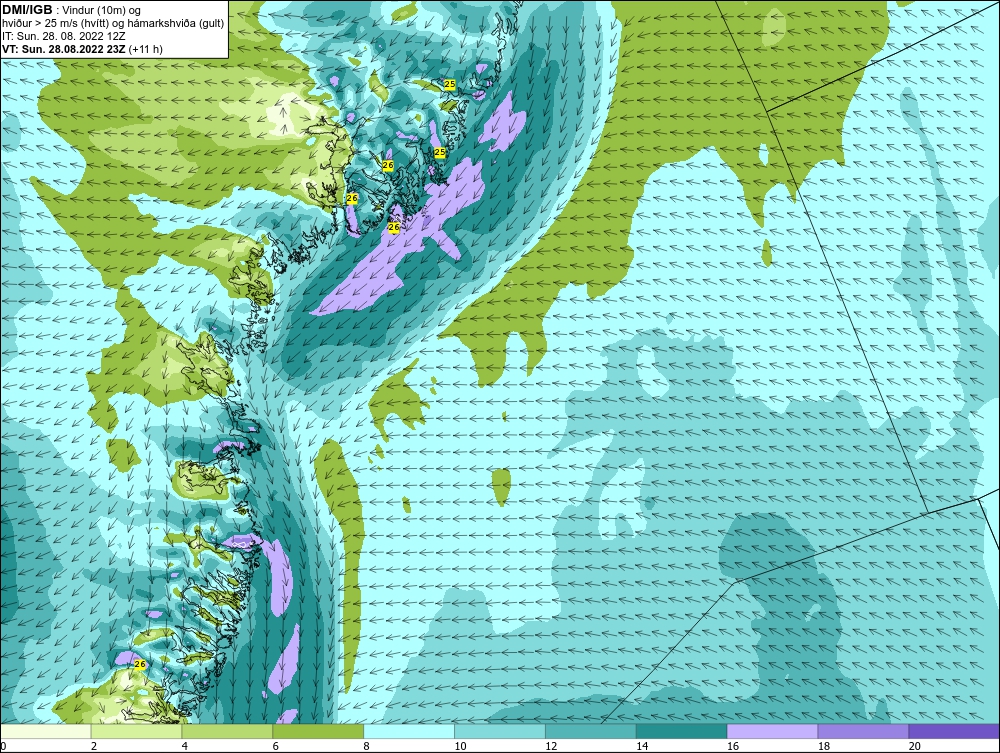Viewport: 1000px width, 753px height.
Task: Click the 6–8 m/s olive green legend swatch
Action: pyautogui.click(x=318, y=731)
